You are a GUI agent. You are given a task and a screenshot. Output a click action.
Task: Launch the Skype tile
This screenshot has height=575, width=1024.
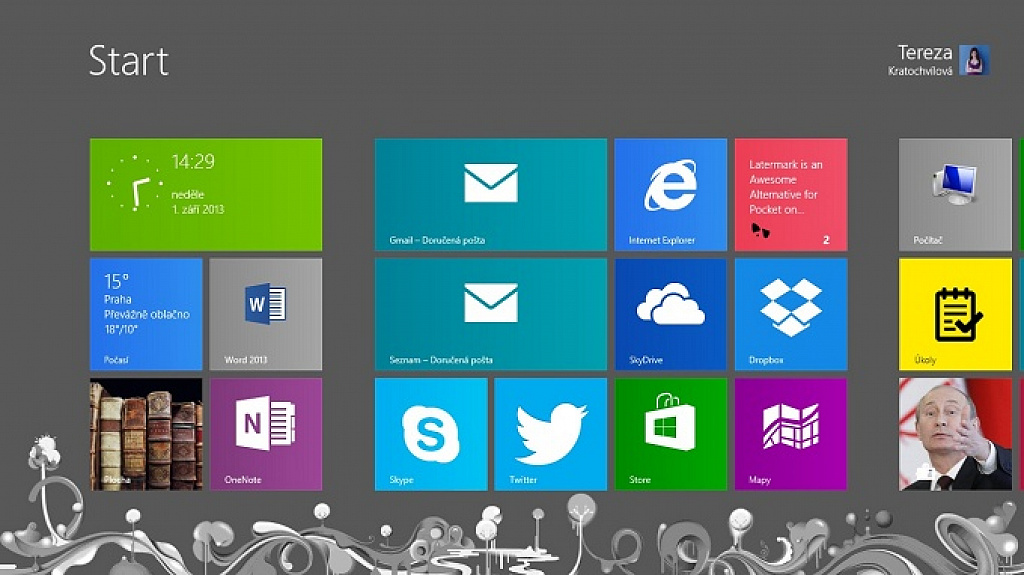431,435
